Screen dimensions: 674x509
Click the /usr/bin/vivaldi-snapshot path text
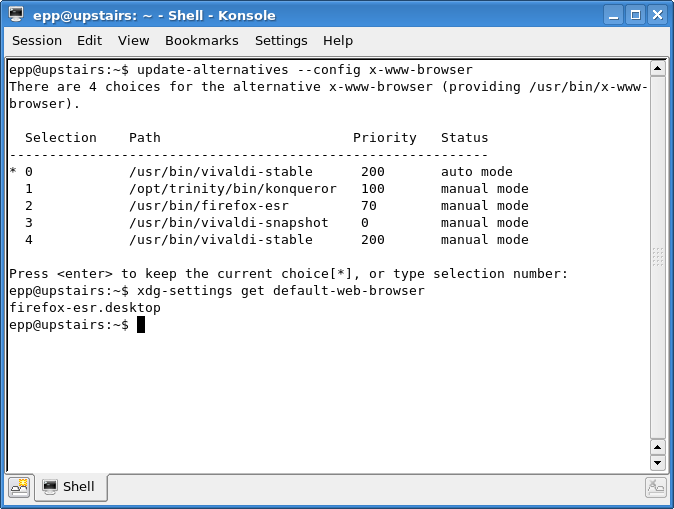click(229, 223)
